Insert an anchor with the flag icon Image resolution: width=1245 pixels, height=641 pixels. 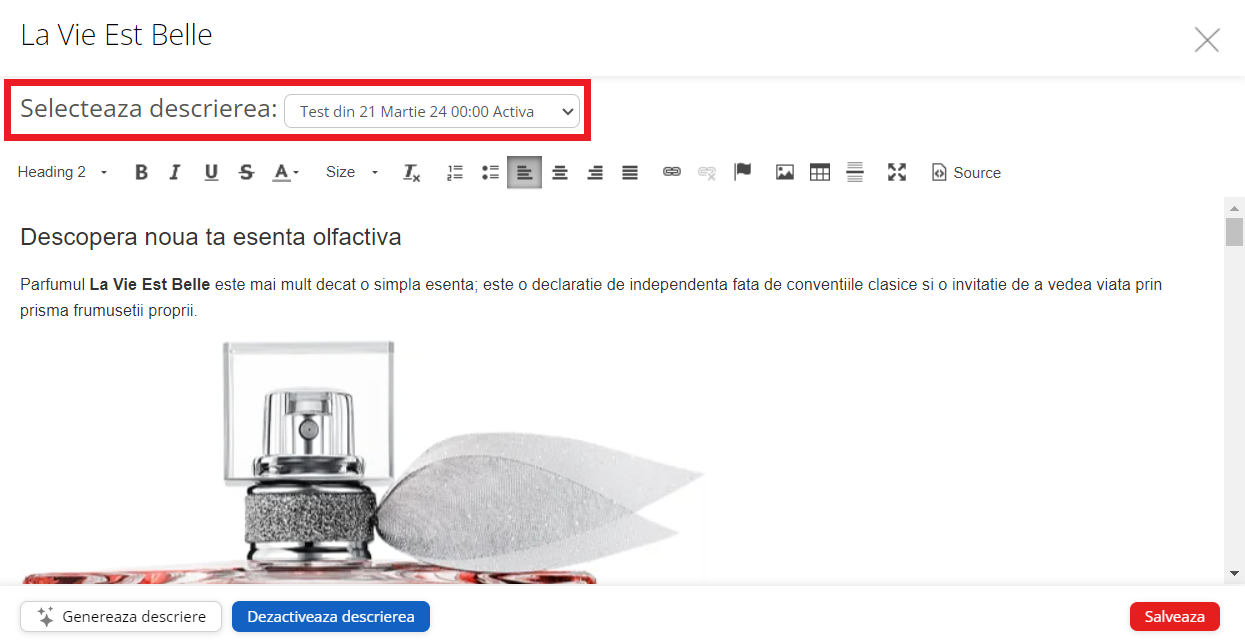tap(742, 173)
